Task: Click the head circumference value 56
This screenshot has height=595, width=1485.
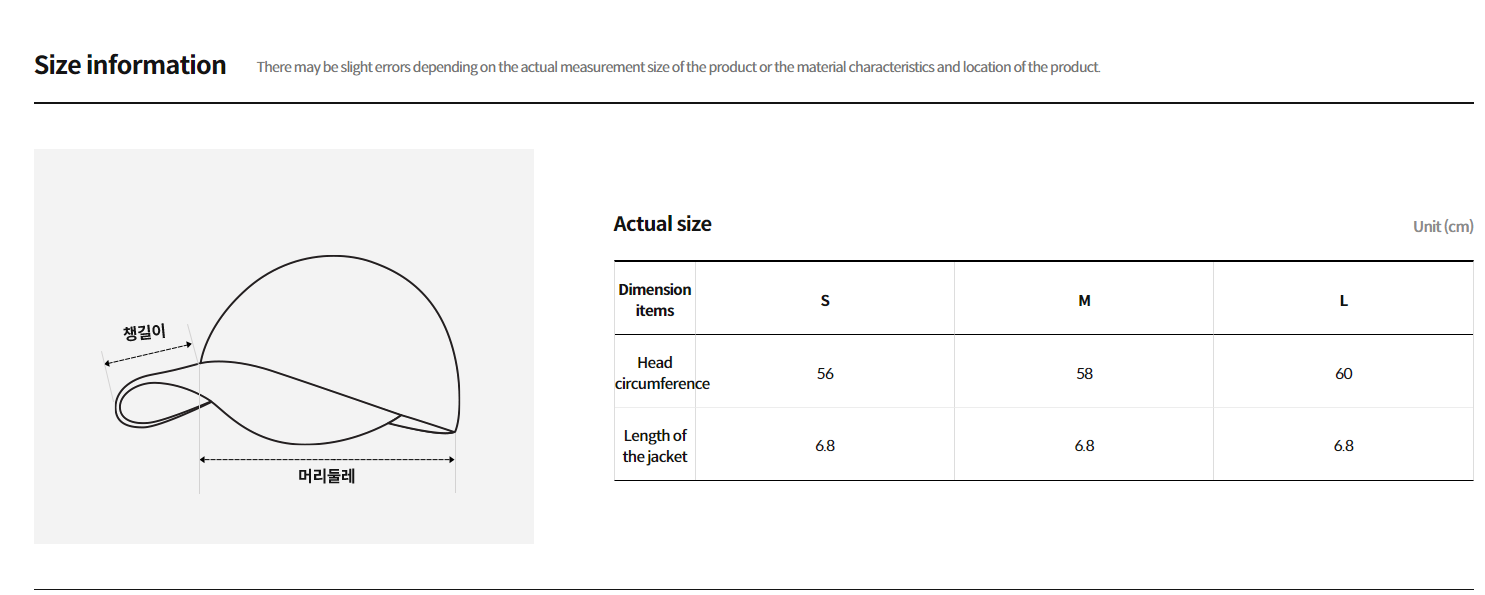Action: point(825,373)
